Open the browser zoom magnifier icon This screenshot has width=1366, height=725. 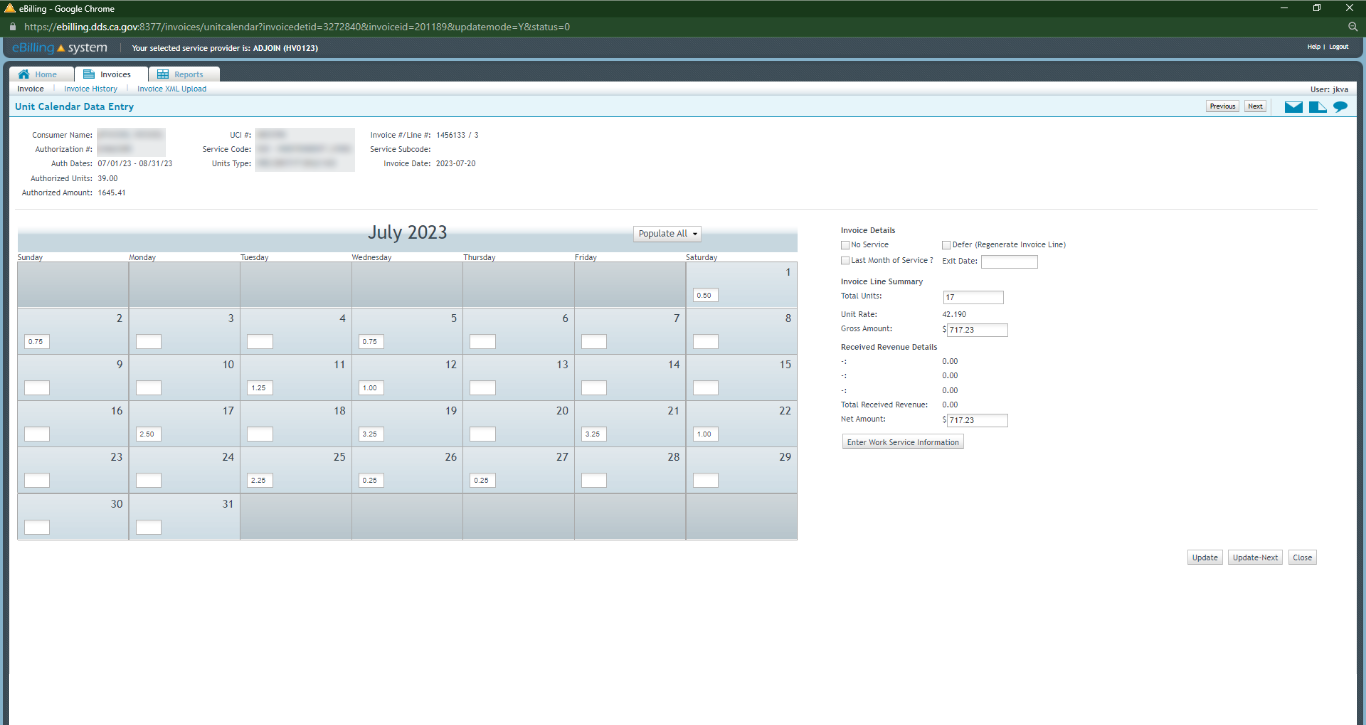pos(1355,28)
